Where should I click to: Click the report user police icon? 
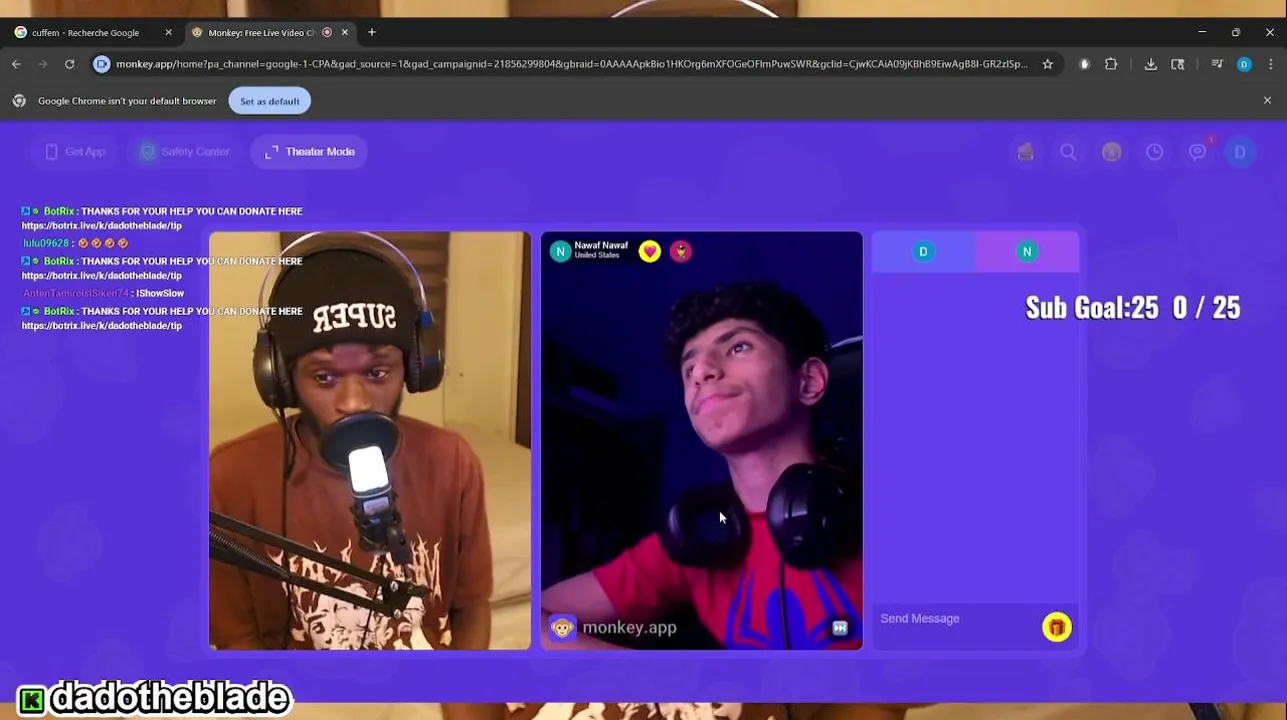681,251
